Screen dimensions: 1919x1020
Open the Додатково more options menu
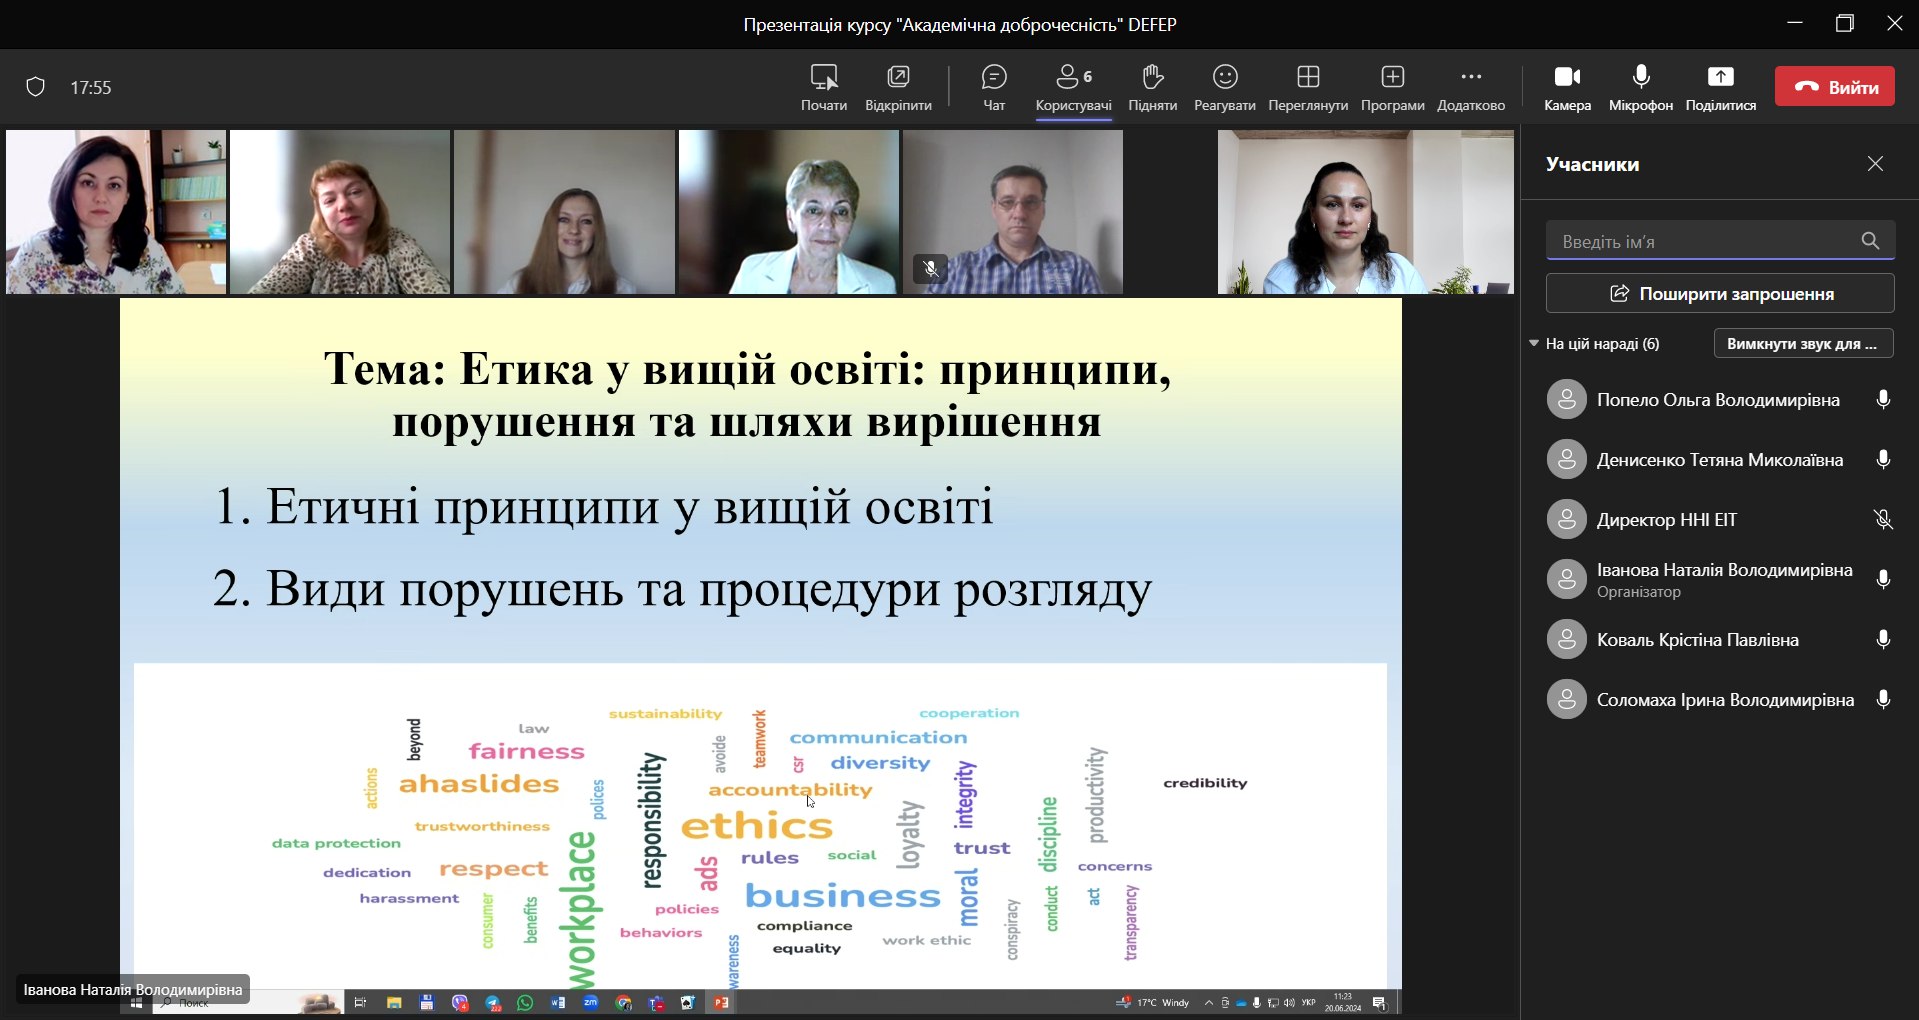[x=1470, y=87]
